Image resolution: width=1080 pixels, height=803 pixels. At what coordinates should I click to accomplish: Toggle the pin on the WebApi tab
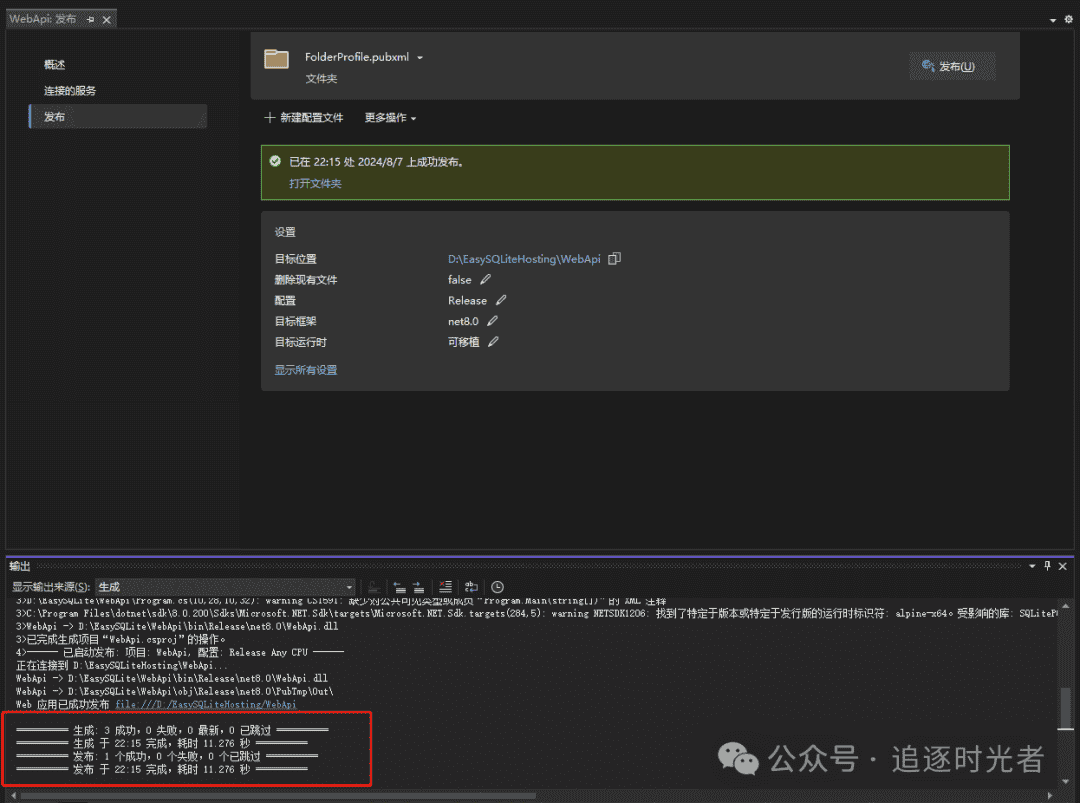click(x=93, y=17)
